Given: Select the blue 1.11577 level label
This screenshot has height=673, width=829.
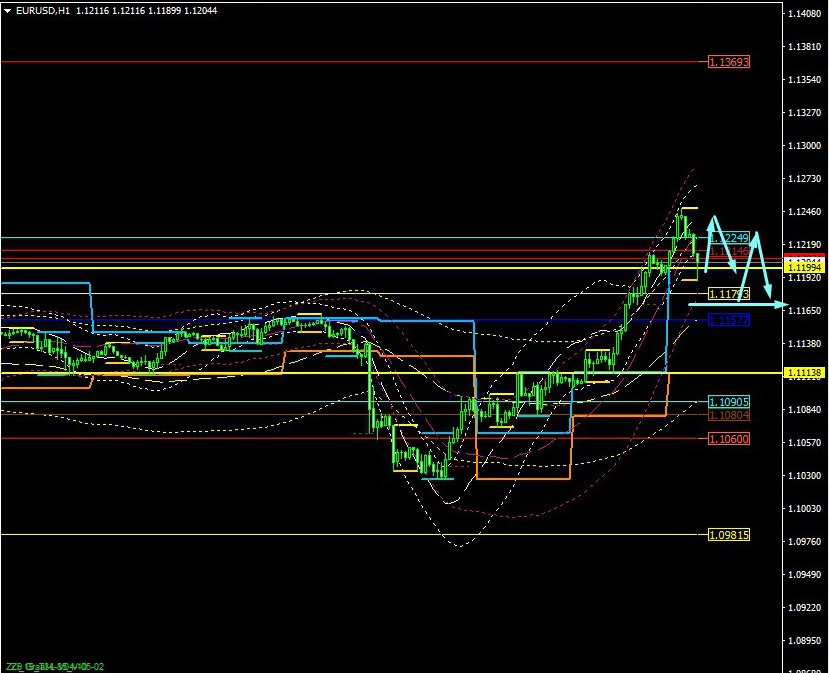Looking at the screenshot, I should coord(728,320).
